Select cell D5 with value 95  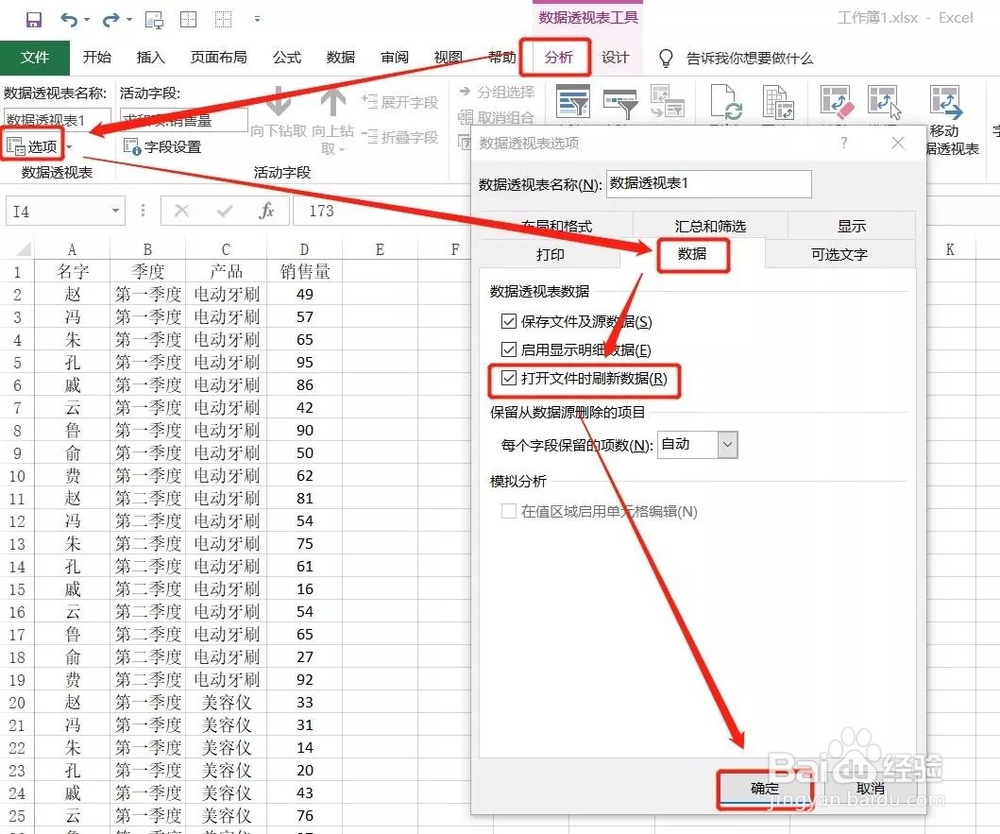pyautogui.click(x=305, y=362)
